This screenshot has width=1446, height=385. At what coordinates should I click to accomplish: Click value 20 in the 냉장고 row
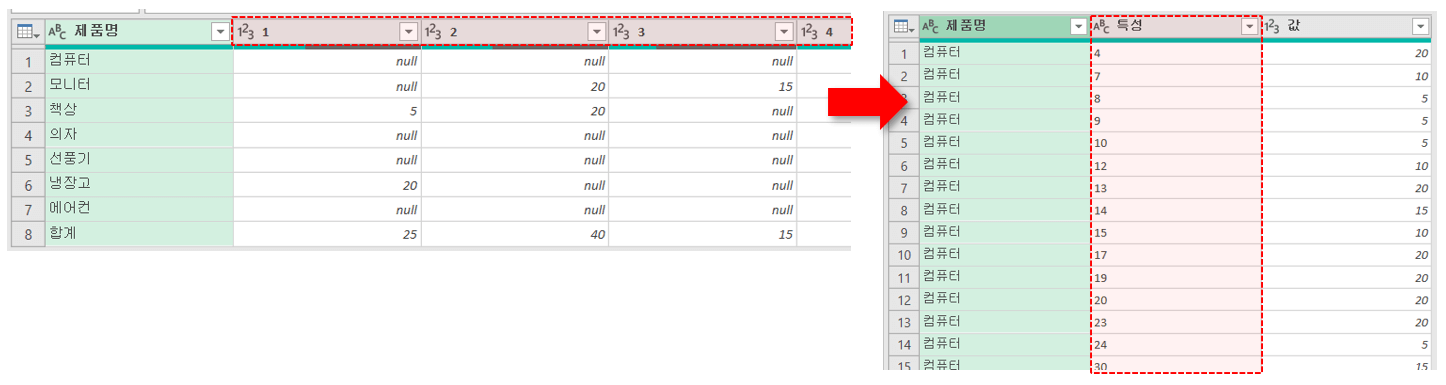click(327, 185)
